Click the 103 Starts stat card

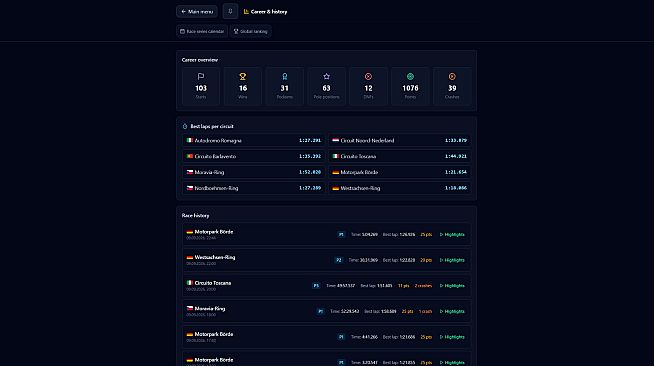pyautogui.click(x=201, y=86)
